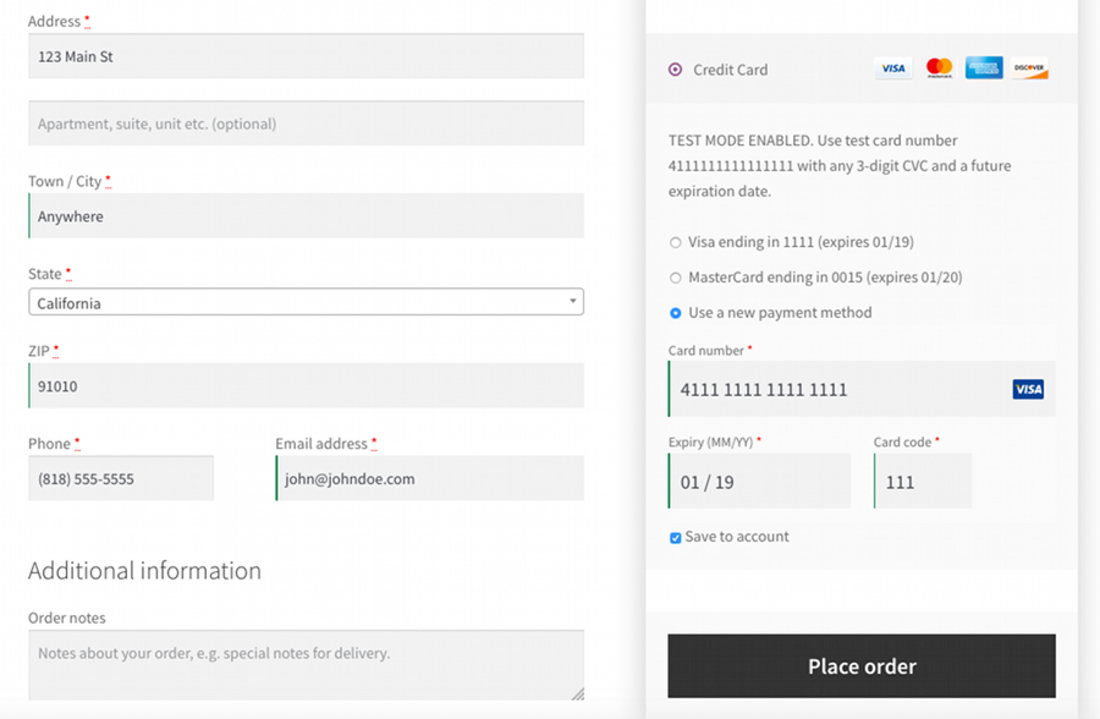
Task: Select the Credit Card payment option
Action: tap(676, 70)
